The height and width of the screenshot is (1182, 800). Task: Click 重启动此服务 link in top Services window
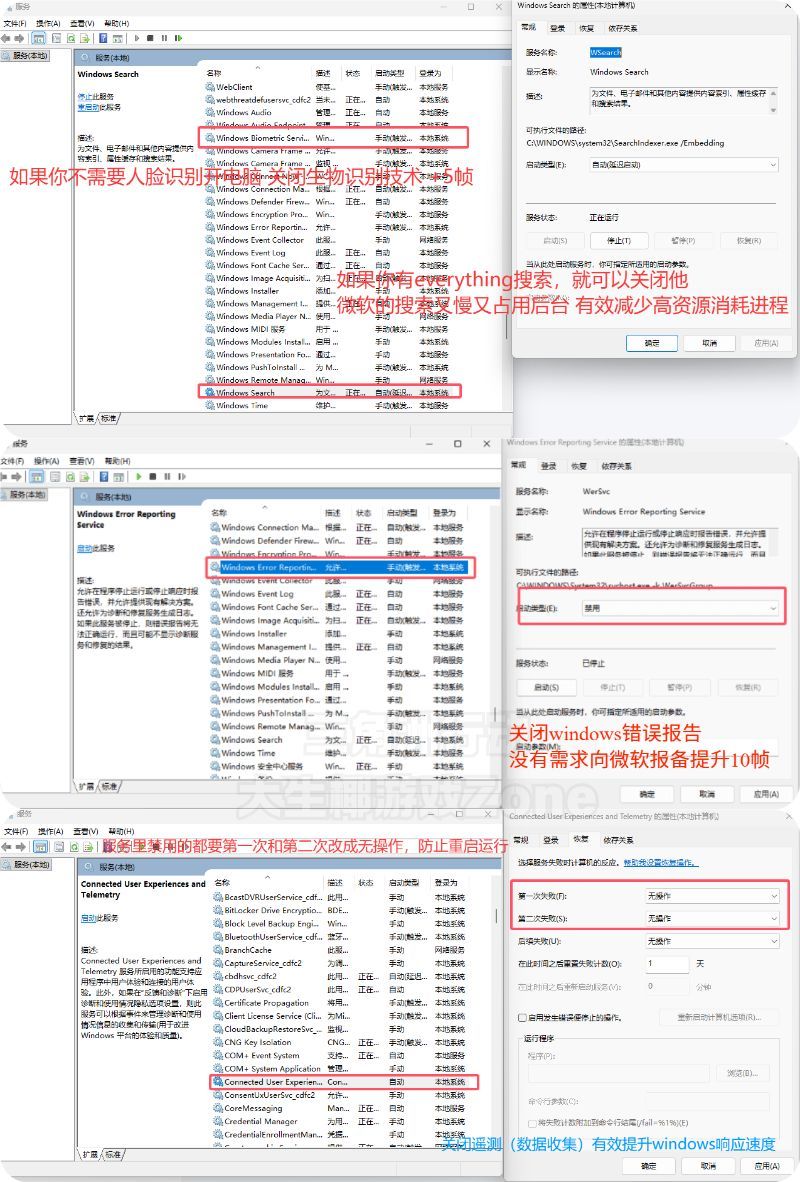[x=99, y=107]
